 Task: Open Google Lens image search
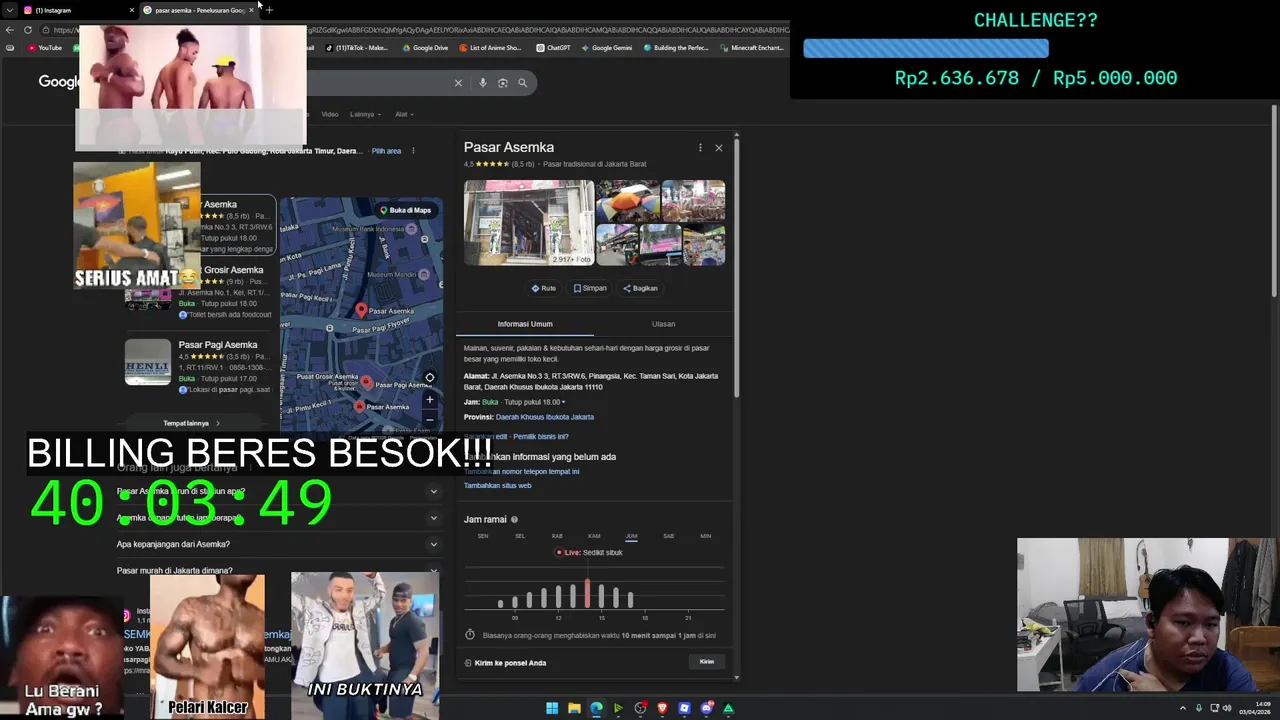pos(503,83)
